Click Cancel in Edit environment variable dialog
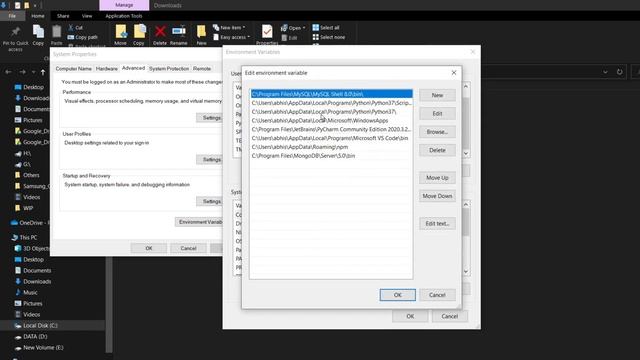The width and height of the screenshot is (640, 360). tap(437, 295)
